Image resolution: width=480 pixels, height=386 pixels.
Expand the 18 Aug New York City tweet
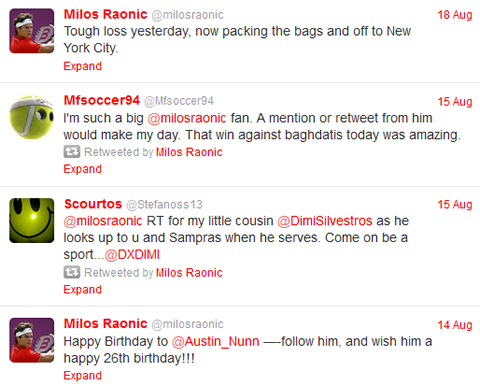point(83,66)
